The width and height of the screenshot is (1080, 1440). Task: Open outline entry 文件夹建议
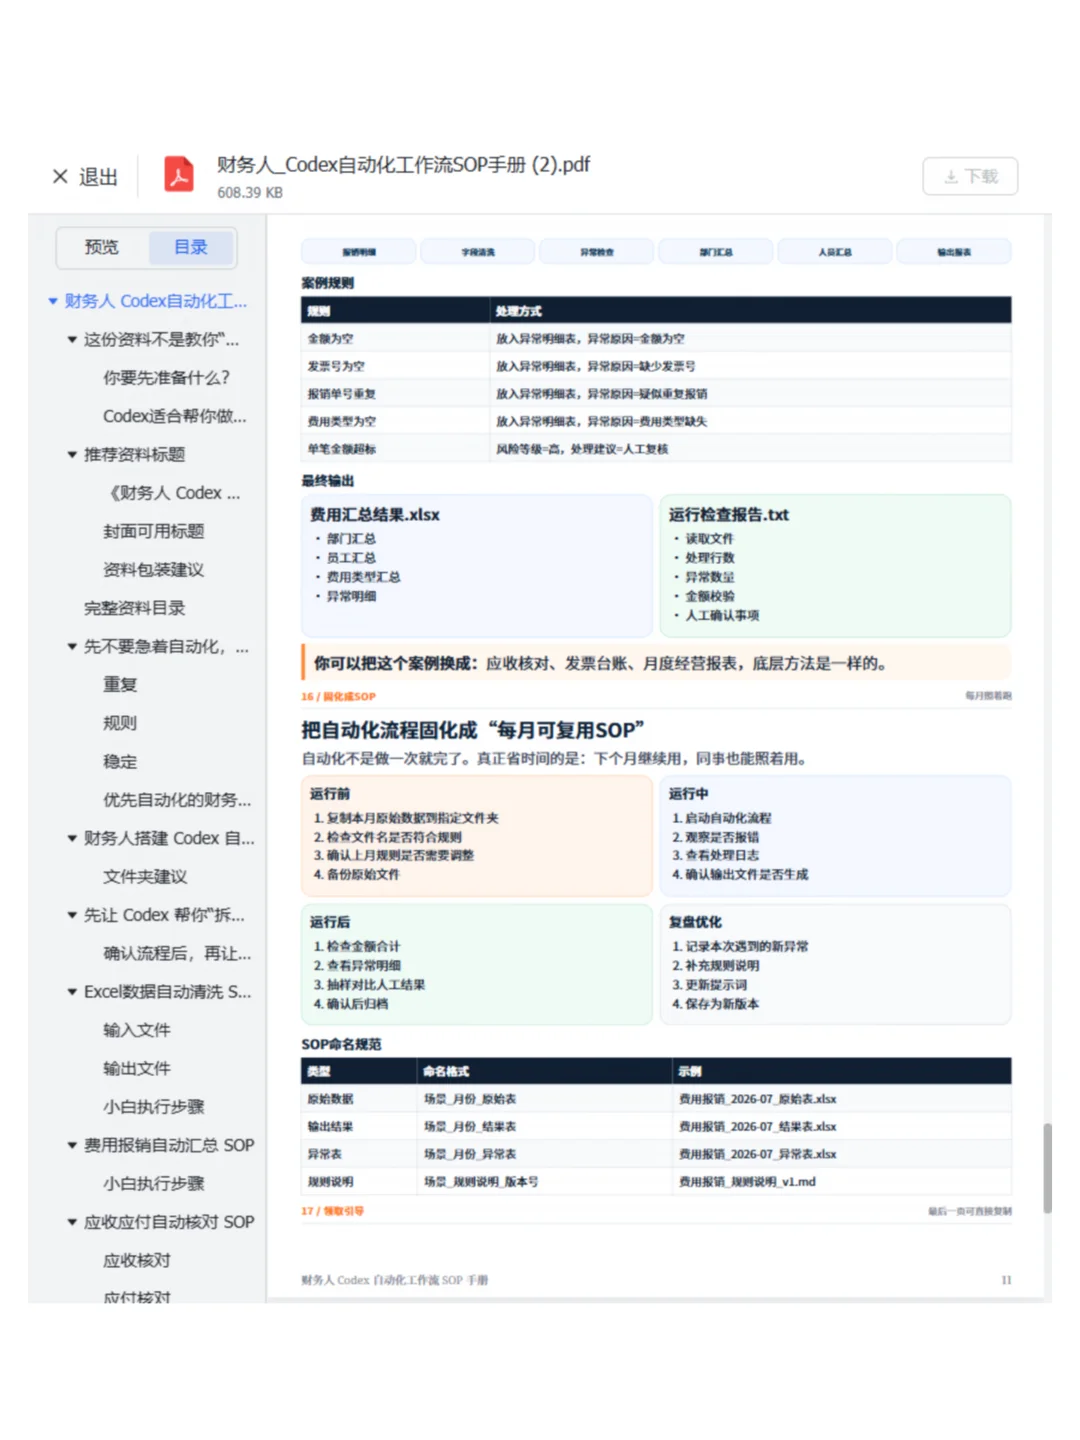click(145, 877)
